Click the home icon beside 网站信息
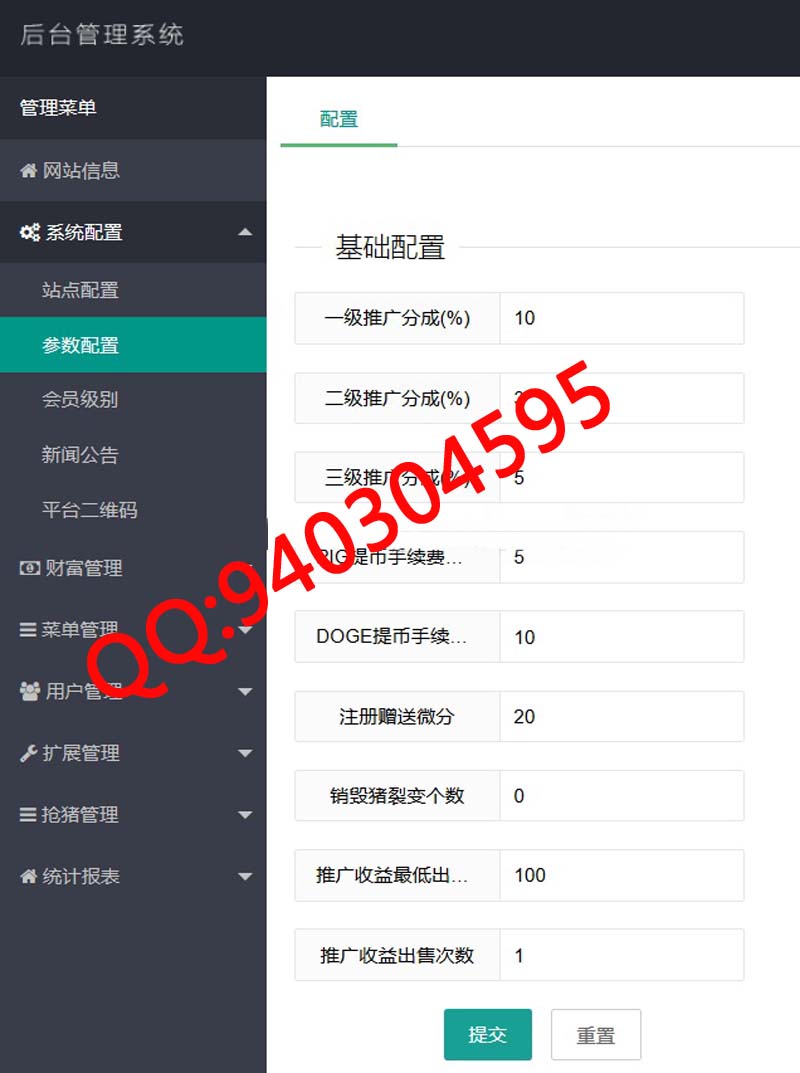 pos(28,170)
